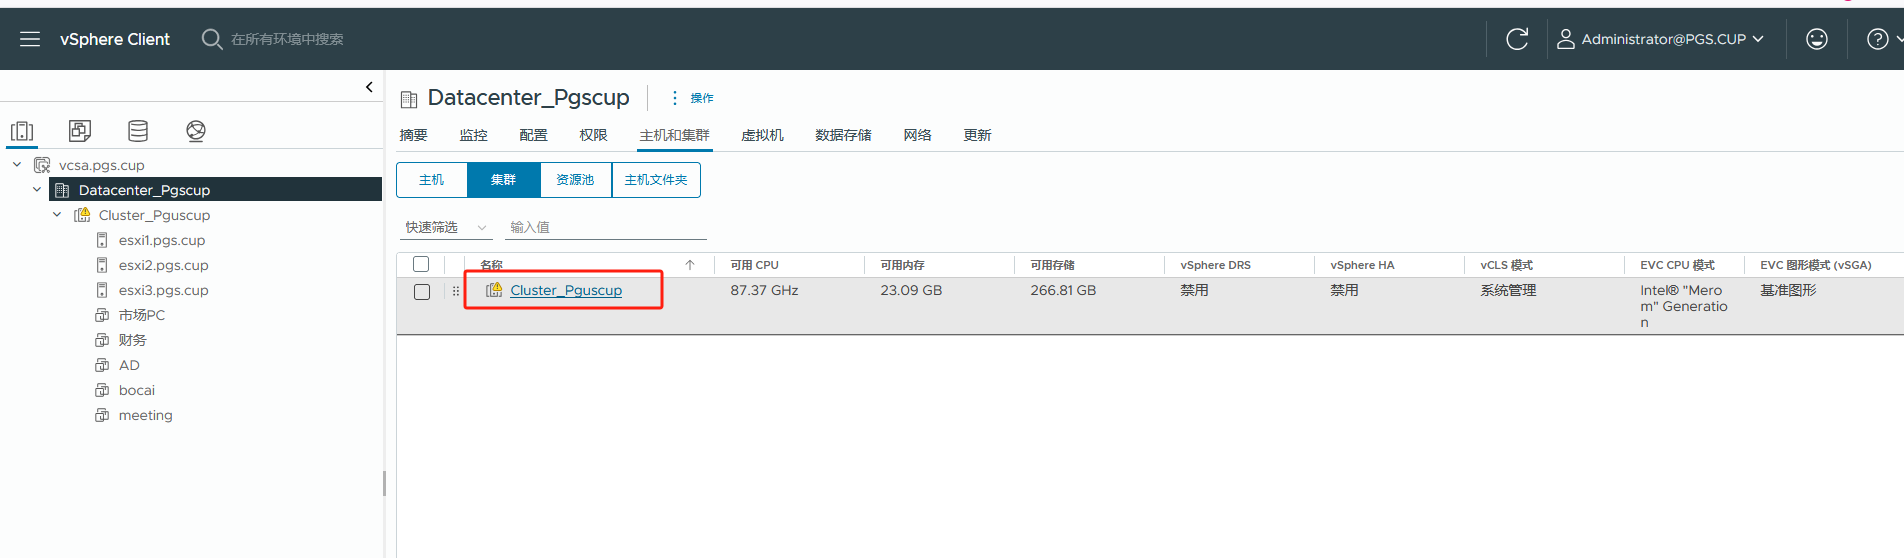Click the vCLS 模式 column header
The height and width of the screenshot is (558, 1904).
tap(1506, 265)
